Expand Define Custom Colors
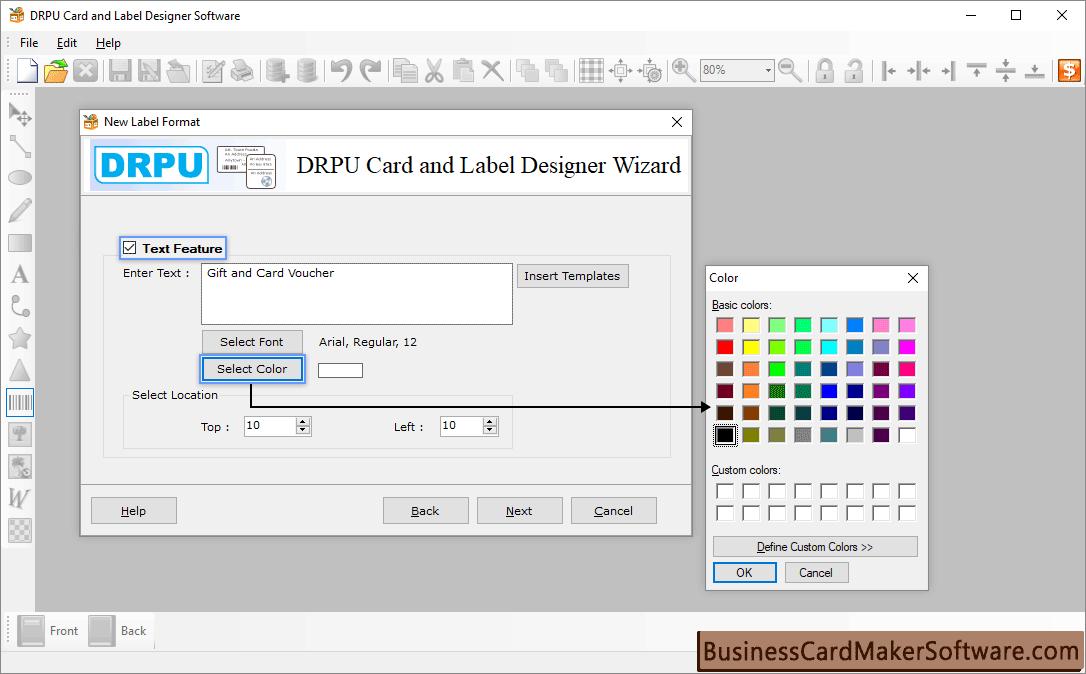1086x674 pixels. tap(815, 547)
